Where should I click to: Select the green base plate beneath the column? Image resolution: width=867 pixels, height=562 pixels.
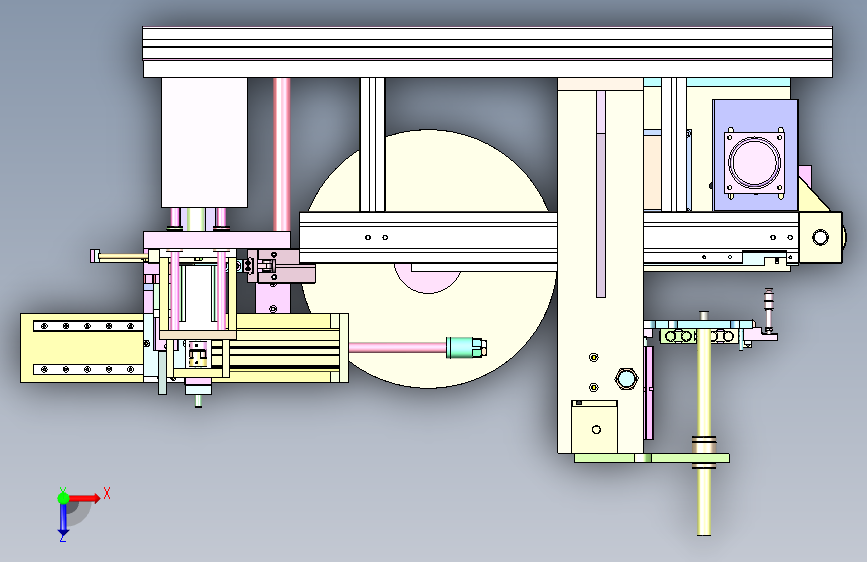pos(651,458)
